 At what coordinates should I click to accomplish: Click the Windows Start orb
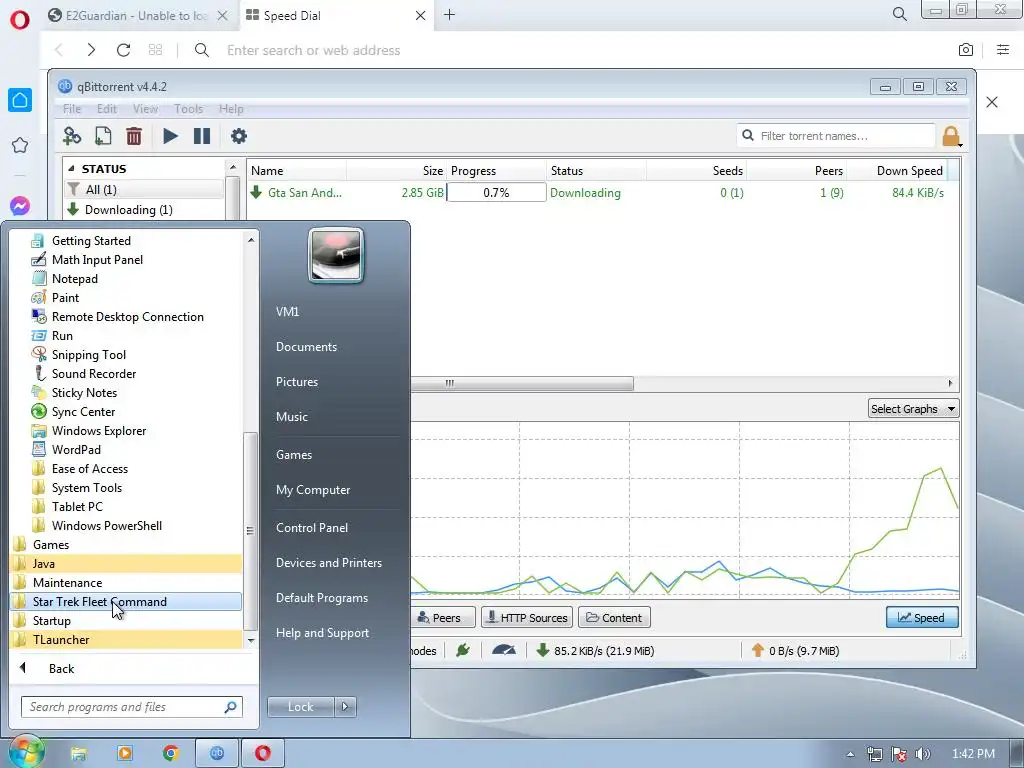[x=25, y=752]
